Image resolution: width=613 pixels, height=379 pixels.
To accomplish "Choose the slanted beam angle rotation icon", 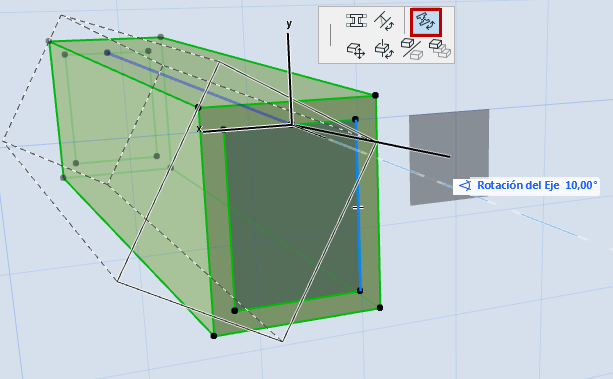I will click(x=384, y=22).
